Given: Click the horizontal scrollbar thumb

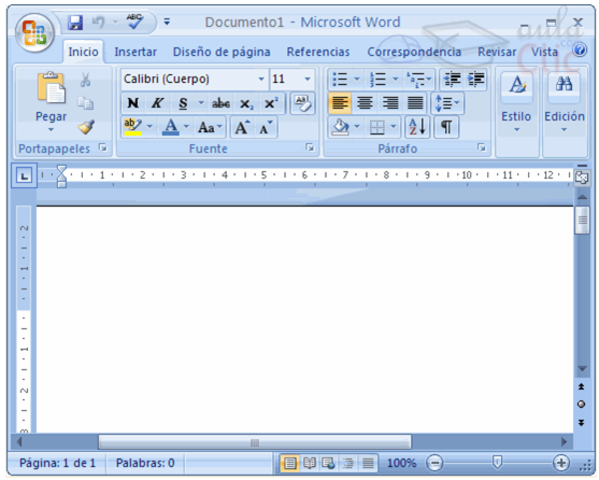Looking at the screenshot, I should click(255, 443).
